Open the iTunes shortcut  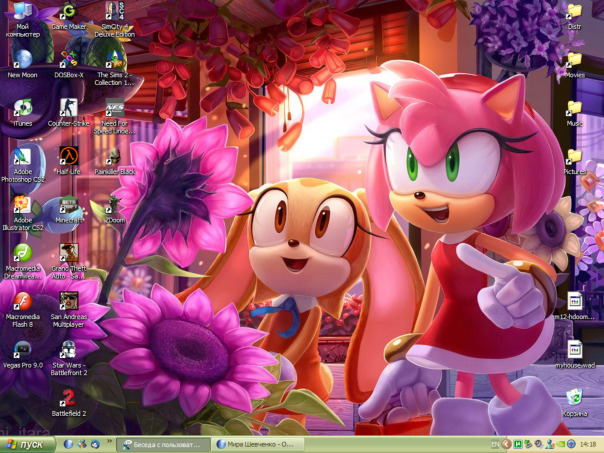click(x=22, y=108)
